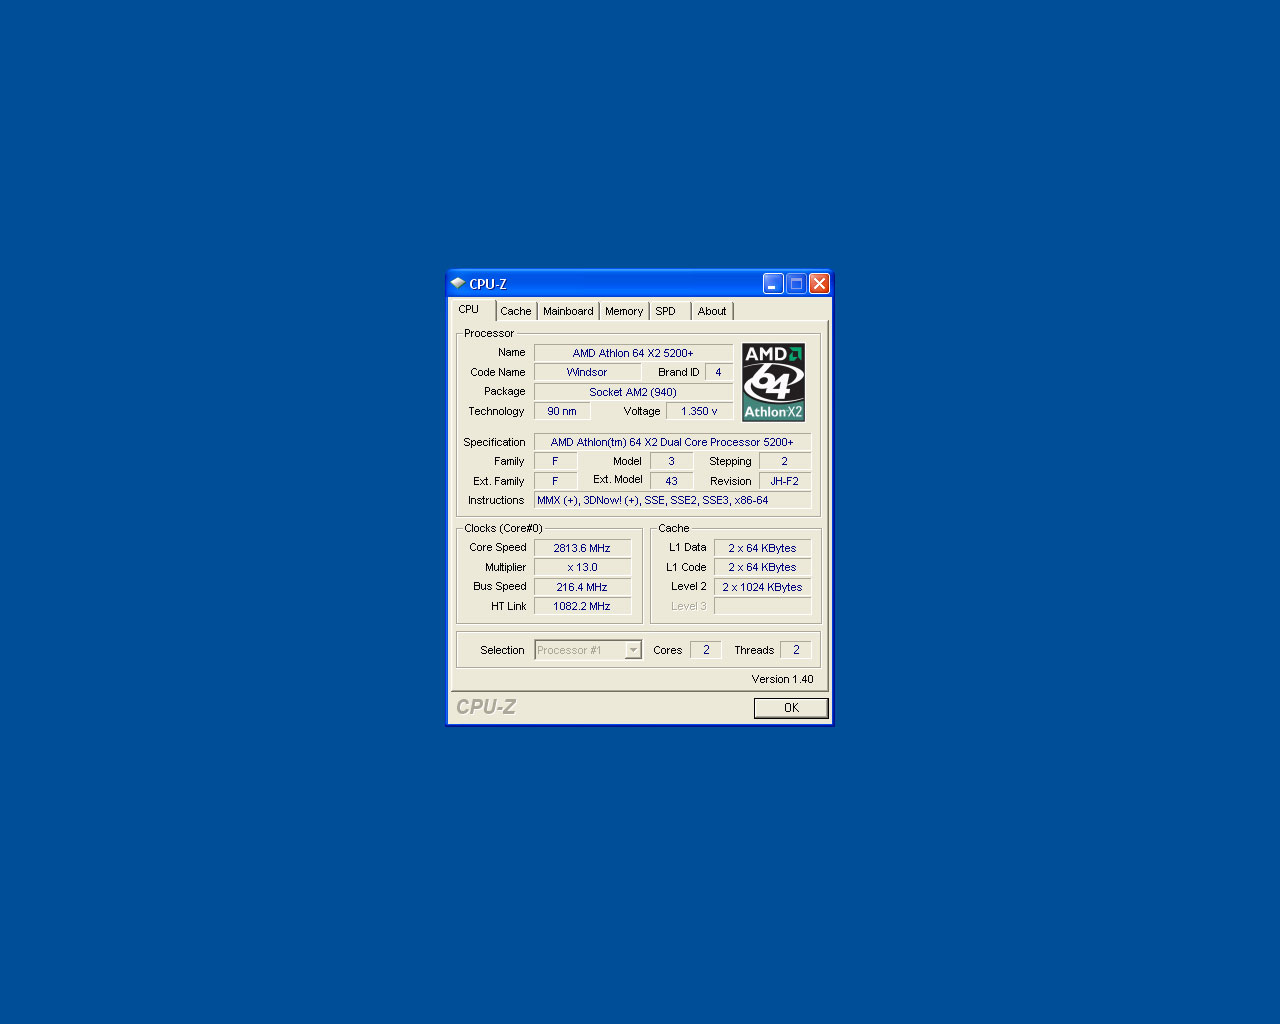Expand the Processor #1 selection dropdown
The width and height of the screenshot is (1280, 1024).
pyautogui.click(x=633, y=650)
